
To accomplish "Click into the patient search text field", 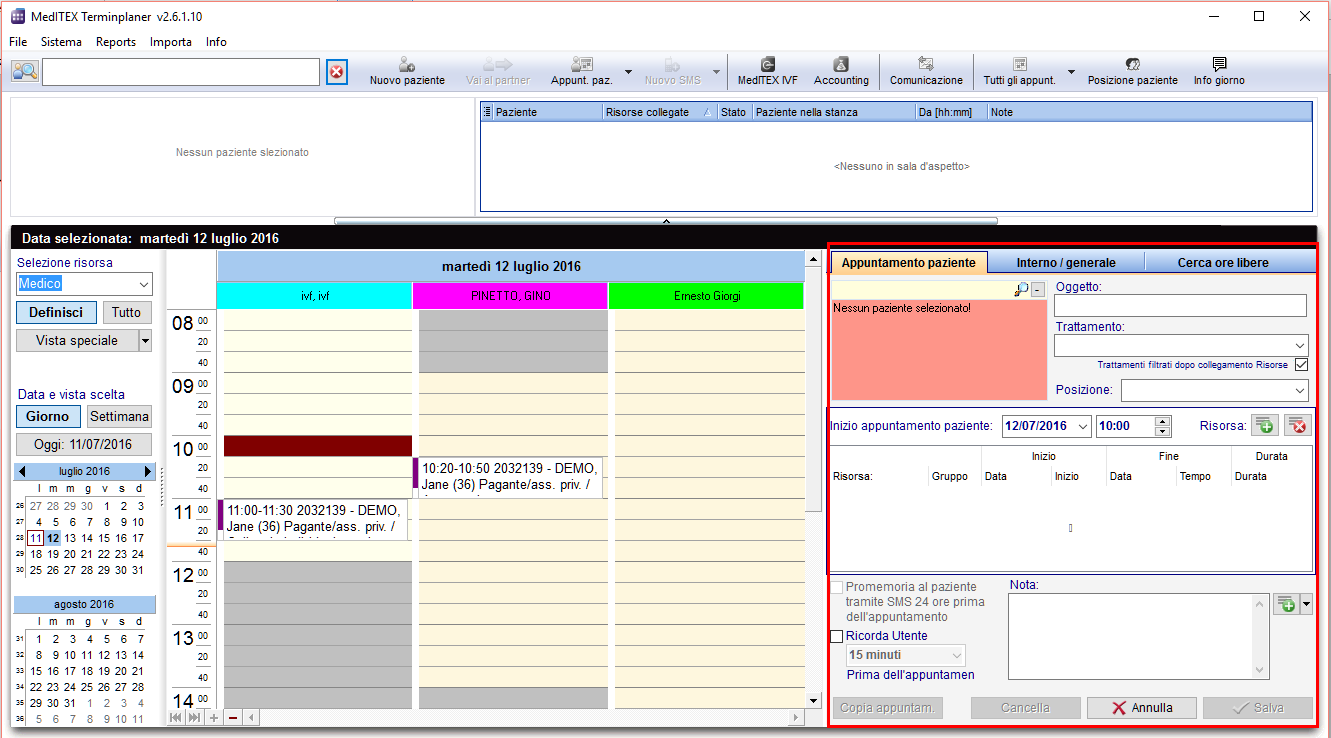I will (x=181, y=72).
